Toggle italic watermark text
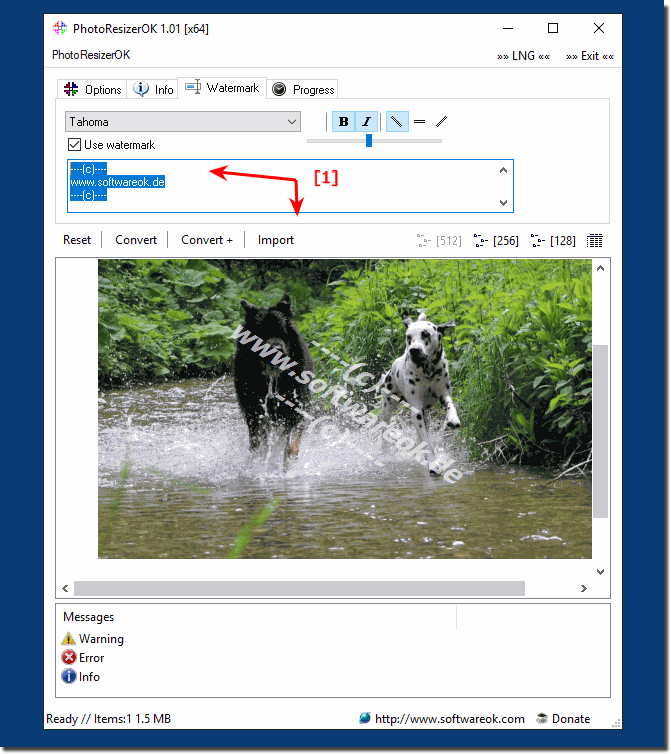Image resolution: width=671 pixels, height=754 pixels. pyautogui.click(x=367, y=122)
